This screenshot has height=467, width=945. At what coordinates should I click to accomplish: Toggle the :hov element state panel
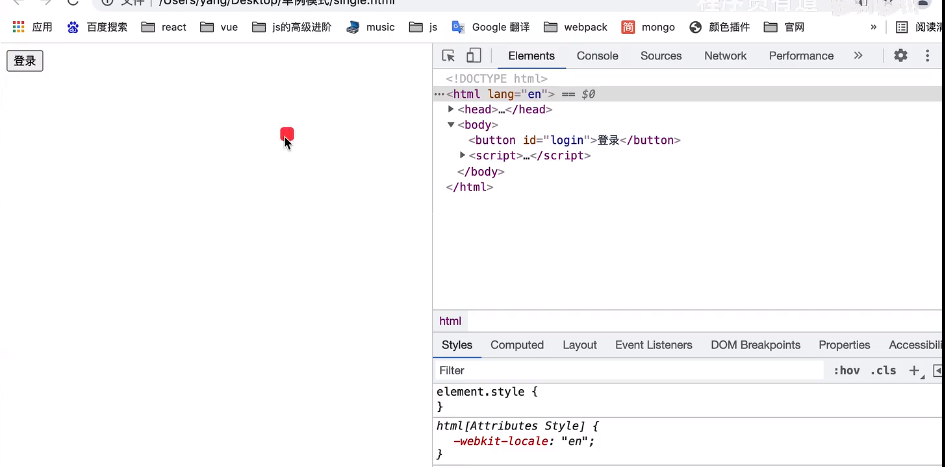846,371
